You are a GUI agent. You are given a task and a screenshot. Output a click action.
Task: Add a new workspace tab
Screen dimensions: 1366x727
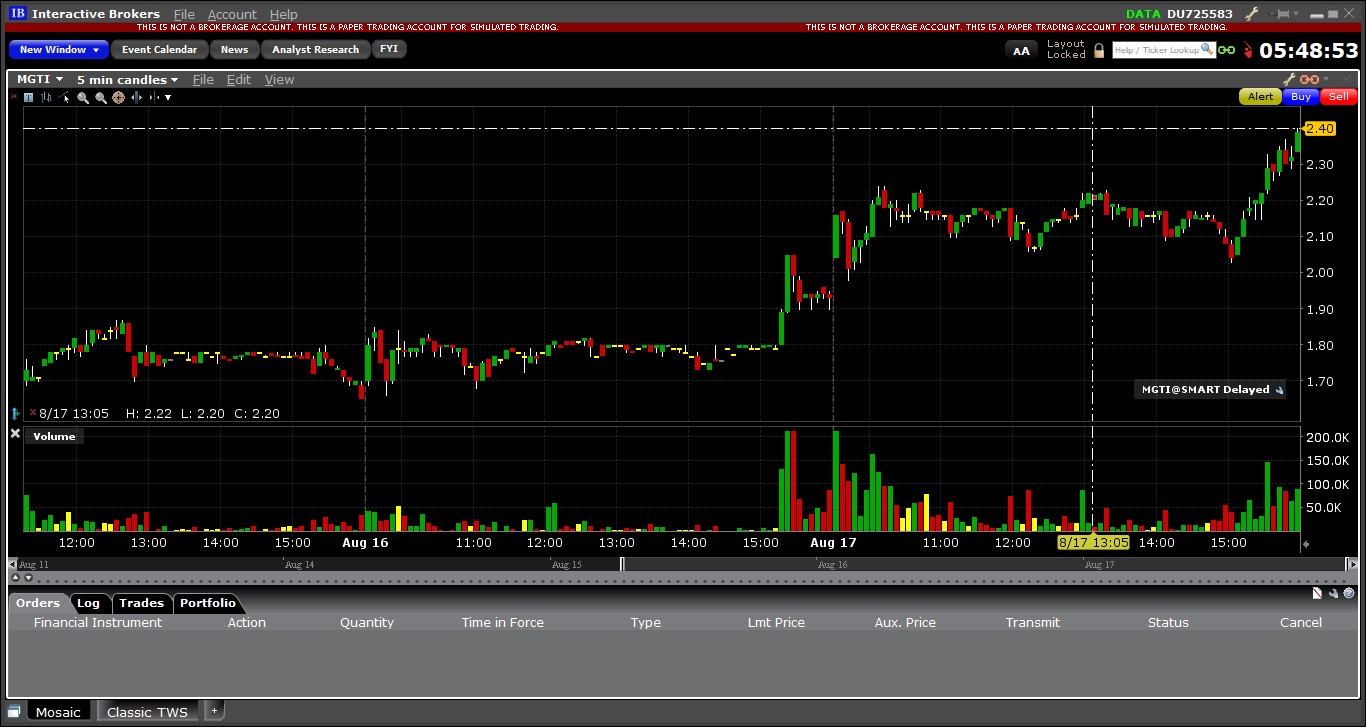click(x=214, y=711)
